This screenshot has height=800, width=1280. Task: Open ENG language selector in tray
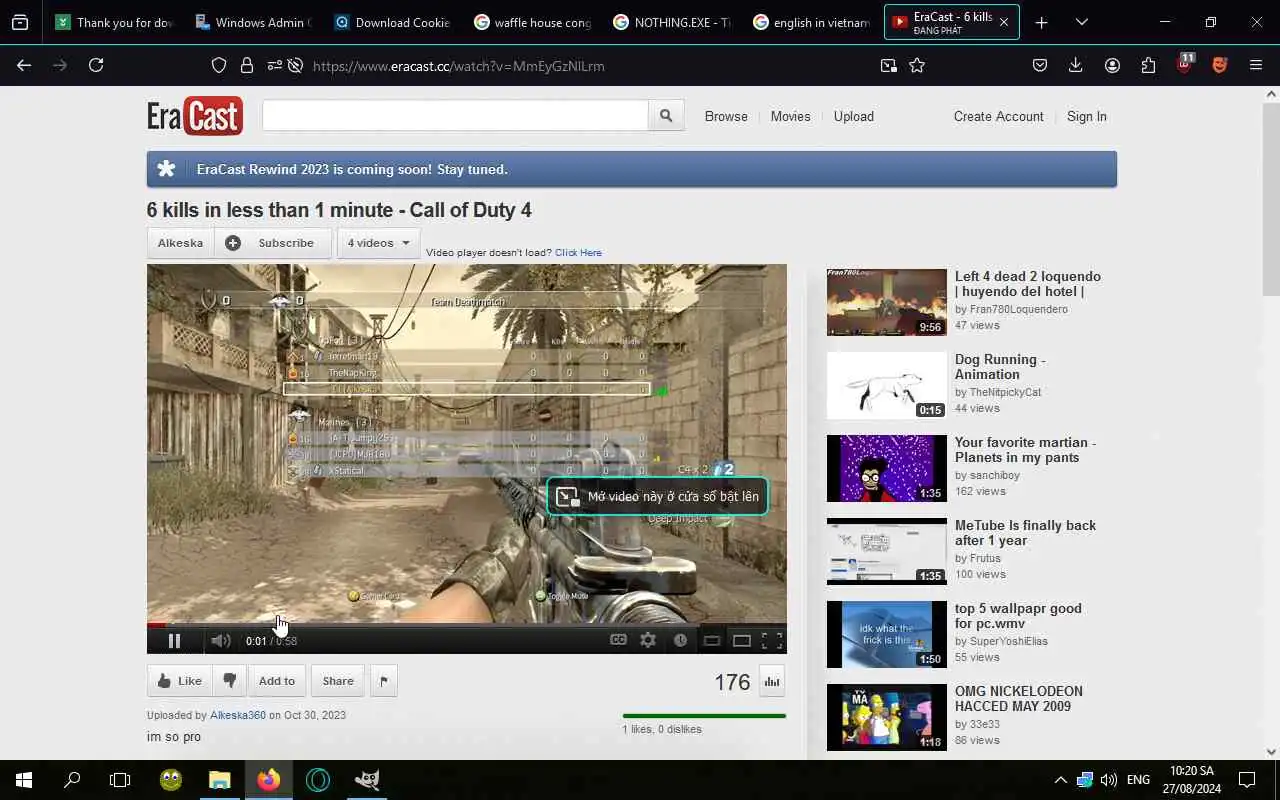(1138, 780)
